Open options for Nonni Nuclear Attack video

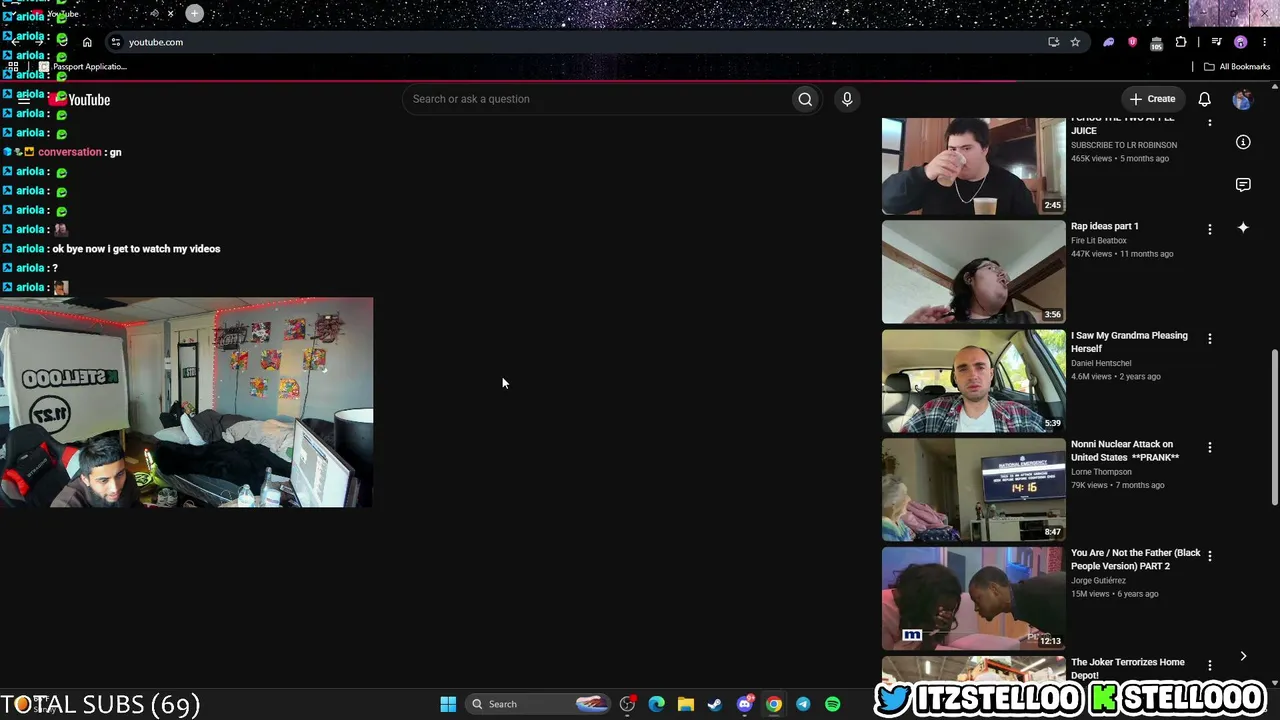pyautogui.click(x=1210, y=447)
